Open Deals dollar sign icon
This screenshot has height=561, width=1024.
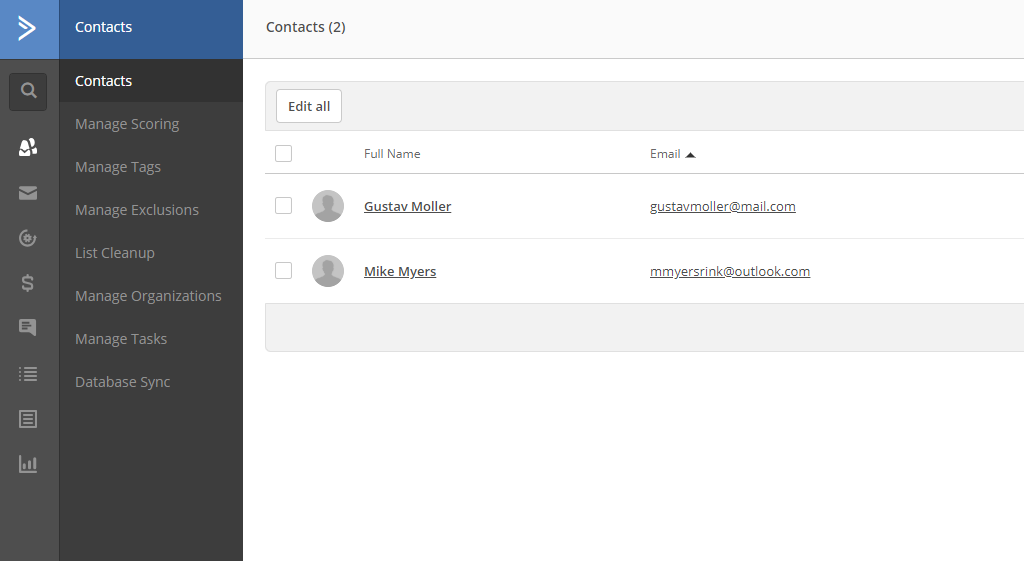pos(28,283)
